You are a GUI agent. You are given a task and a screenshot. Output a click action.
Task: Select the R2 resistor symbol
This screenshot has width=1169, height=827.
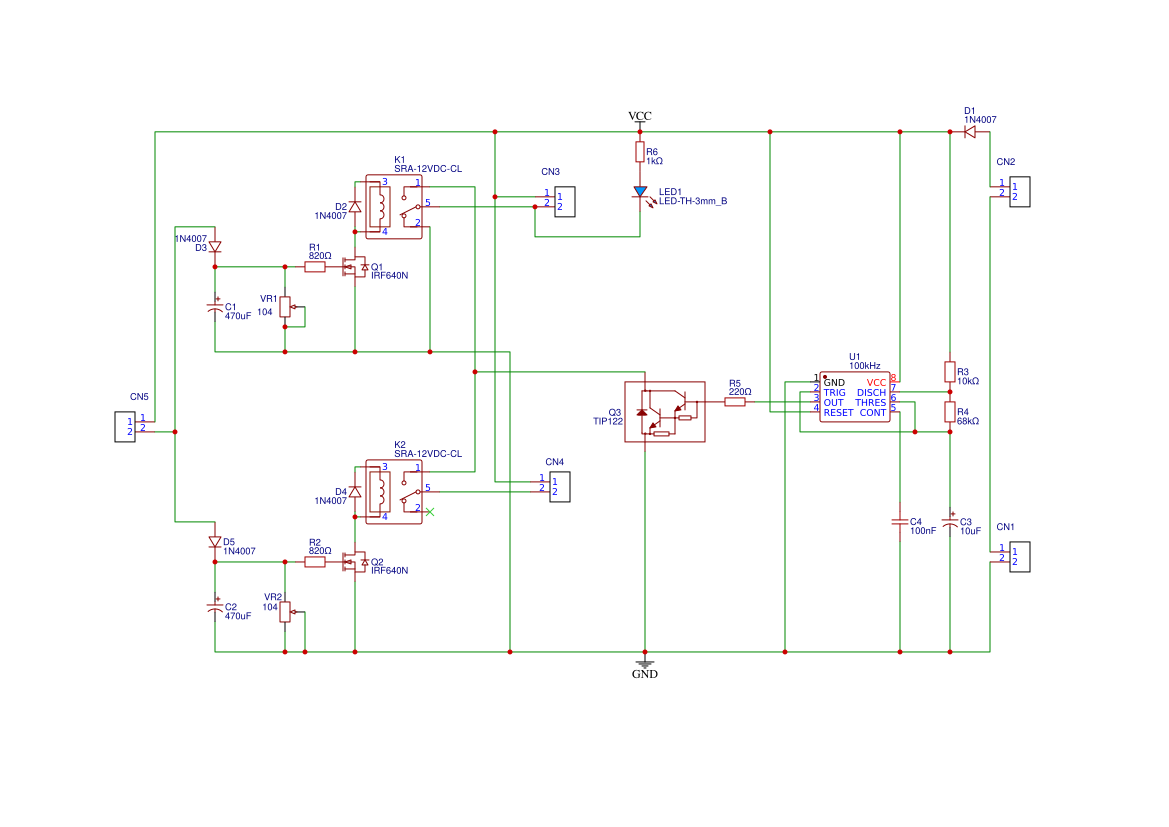pyautogui.click(x=315, y=562)
